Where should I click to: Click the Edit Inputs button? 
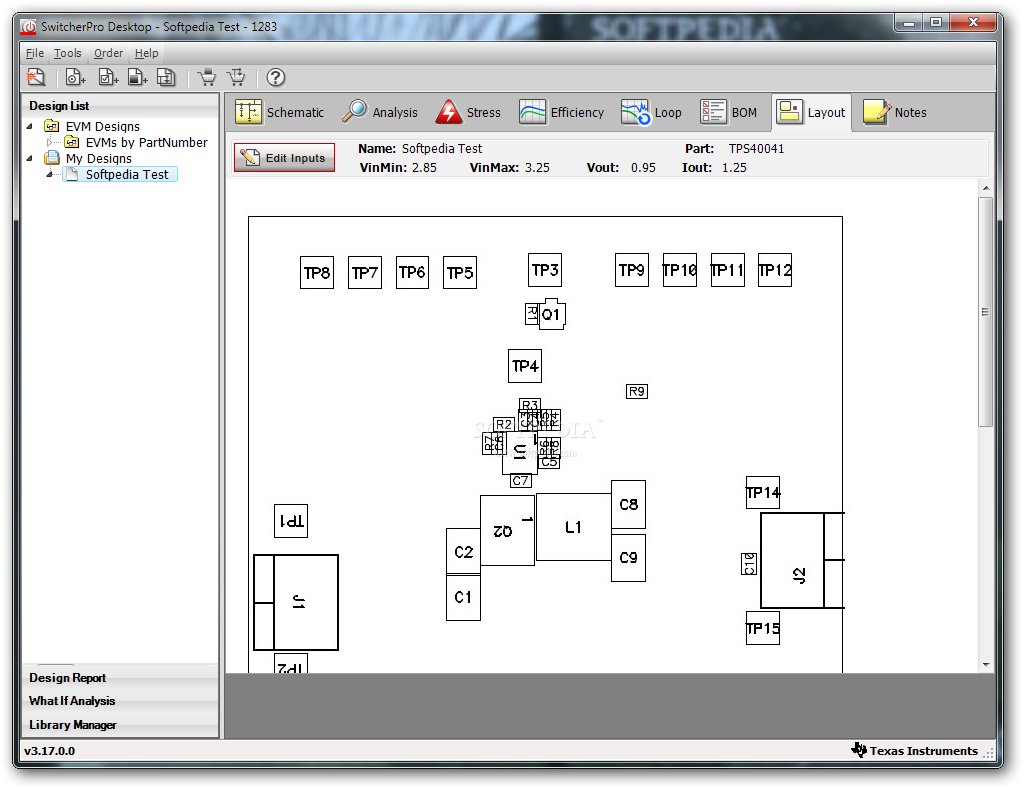[x=284, y=157]
